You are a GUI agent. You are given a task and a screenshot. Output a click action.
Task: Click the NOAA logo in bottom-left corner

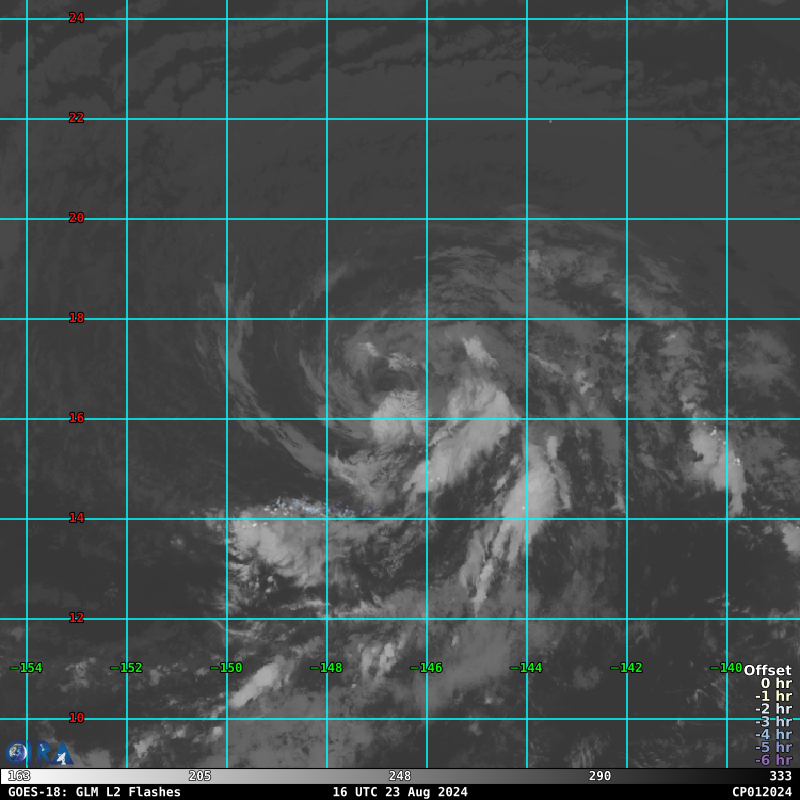coord(17,753)
